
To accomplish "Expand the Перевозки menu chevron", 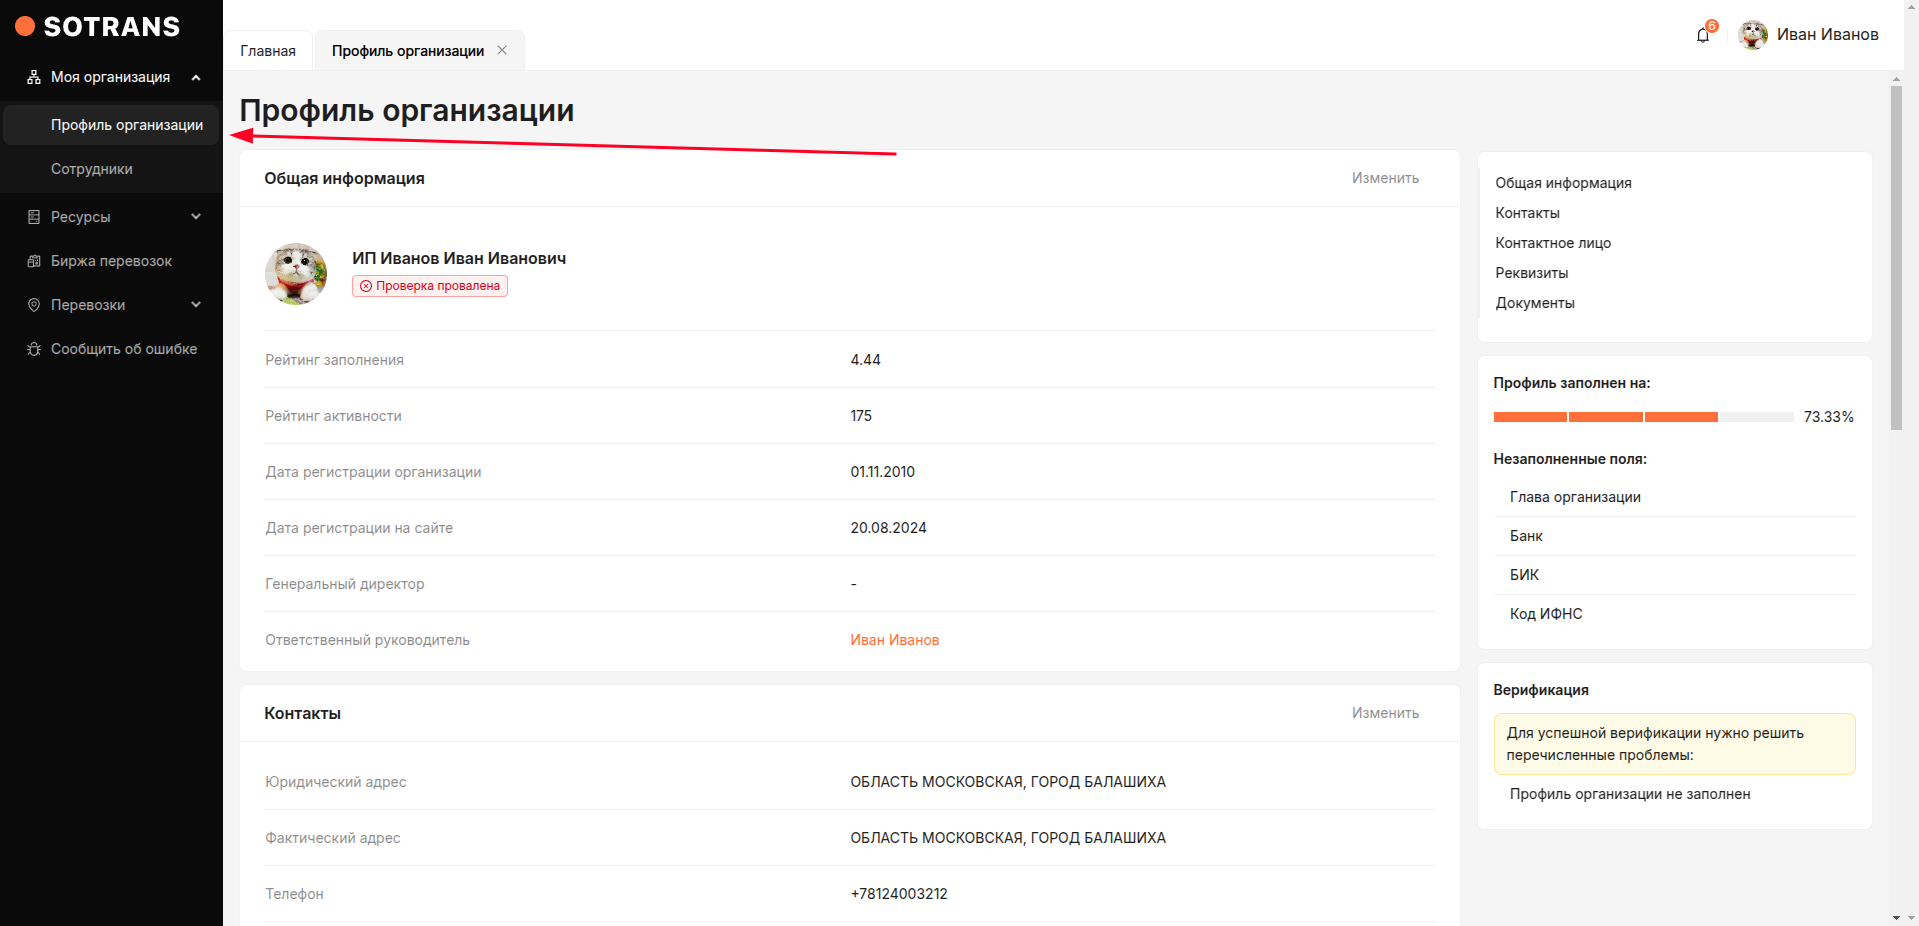I will click(196, 305).
